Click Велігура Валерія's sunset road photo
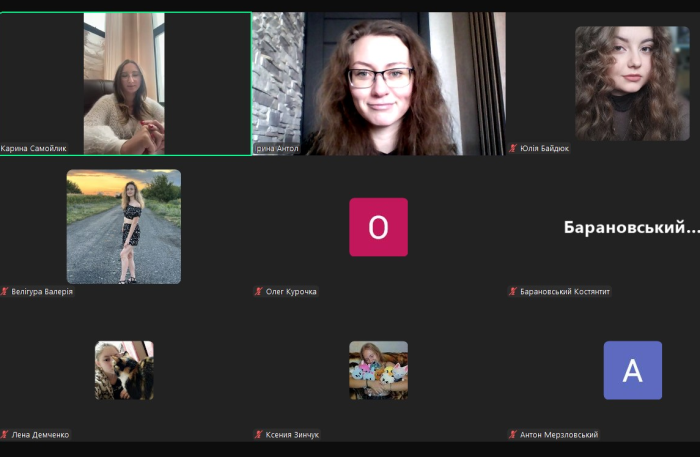This screenshot has height=457, width=700. (124, 227)
